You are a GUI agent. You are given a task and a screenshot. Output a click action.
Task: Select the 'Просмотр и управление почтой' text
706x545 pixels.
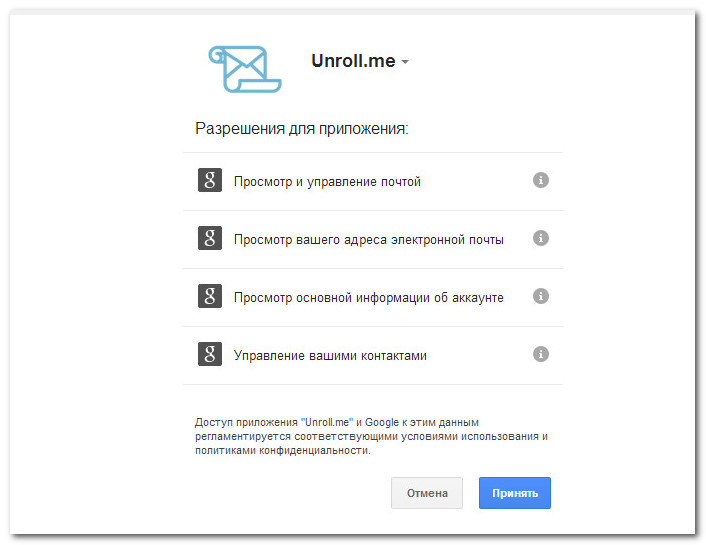click(x=327, y=182)
